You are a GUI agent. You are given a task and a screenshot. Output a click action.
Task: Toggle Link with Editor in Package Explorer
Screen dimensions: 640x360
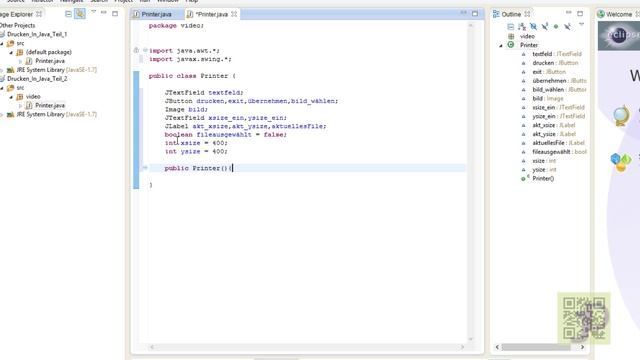[80, 14]
